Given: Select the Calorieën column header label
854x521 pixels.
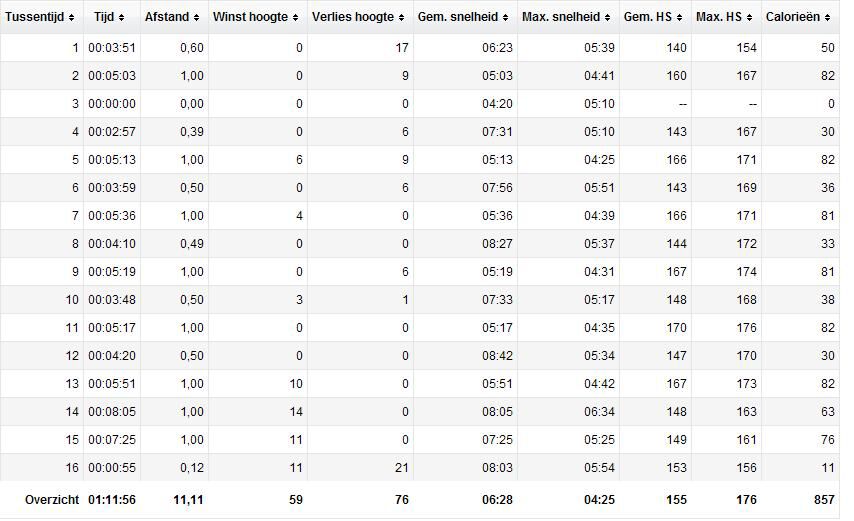Looking at the screenshot, I should tap(792, 17).
